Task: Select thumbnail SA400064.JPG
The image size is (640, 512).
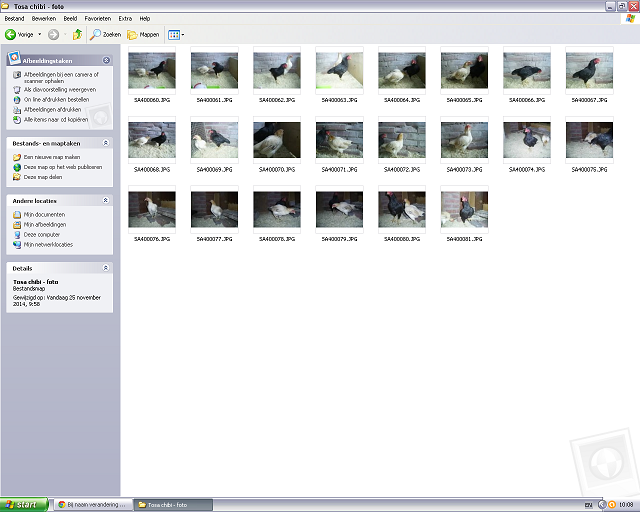Action: pyautogui.click(x=402, y=70)
